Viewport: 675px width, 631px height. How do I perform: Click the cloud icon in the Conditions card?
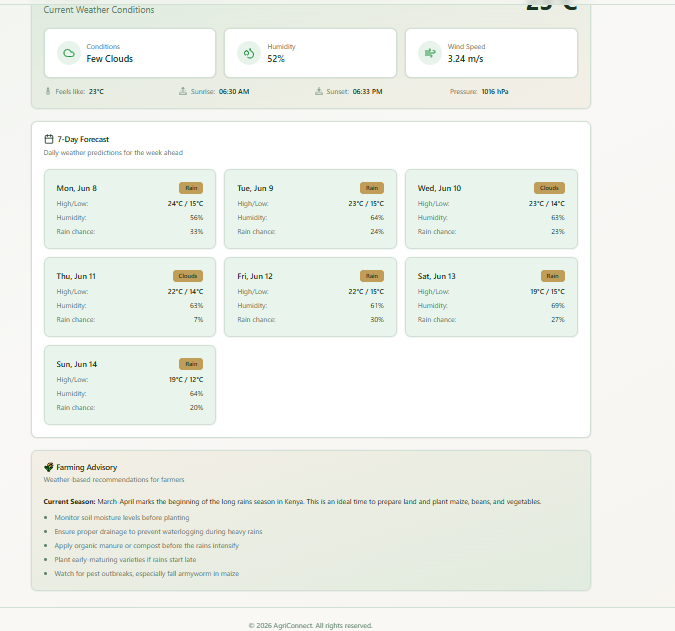click(x=69, y=53)
